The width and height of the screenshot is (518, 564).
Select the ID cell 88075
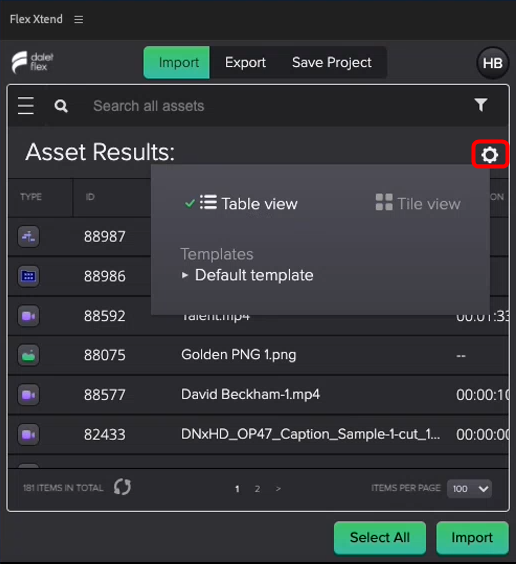[x=105, y=355]
